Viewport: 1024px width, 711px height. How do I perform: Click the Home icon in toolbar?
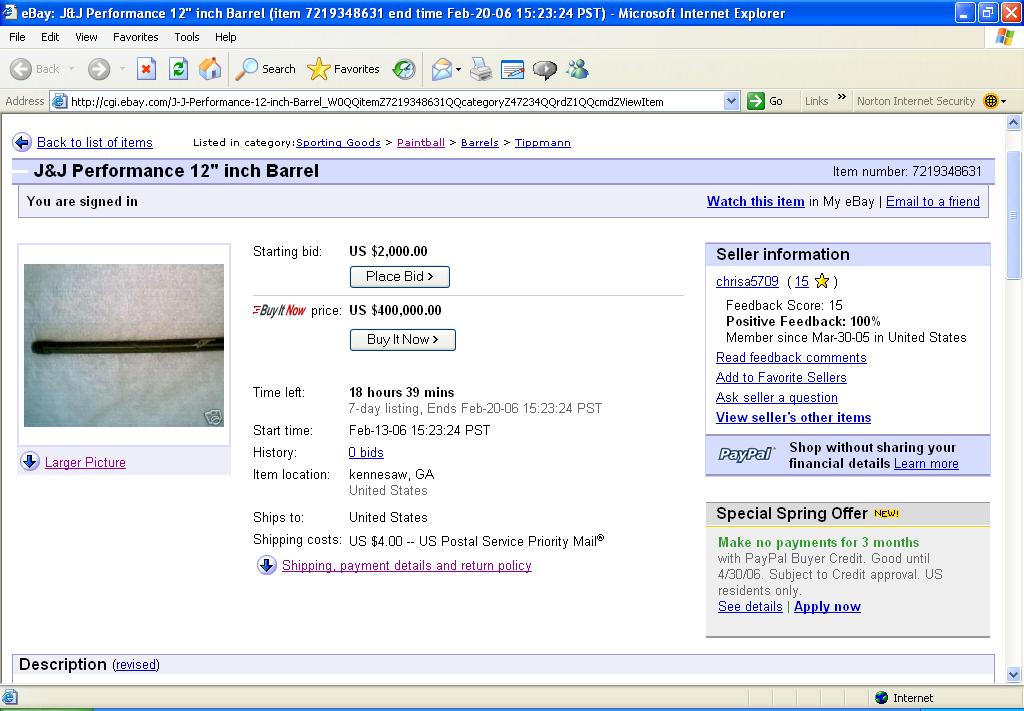pos(210,69)
